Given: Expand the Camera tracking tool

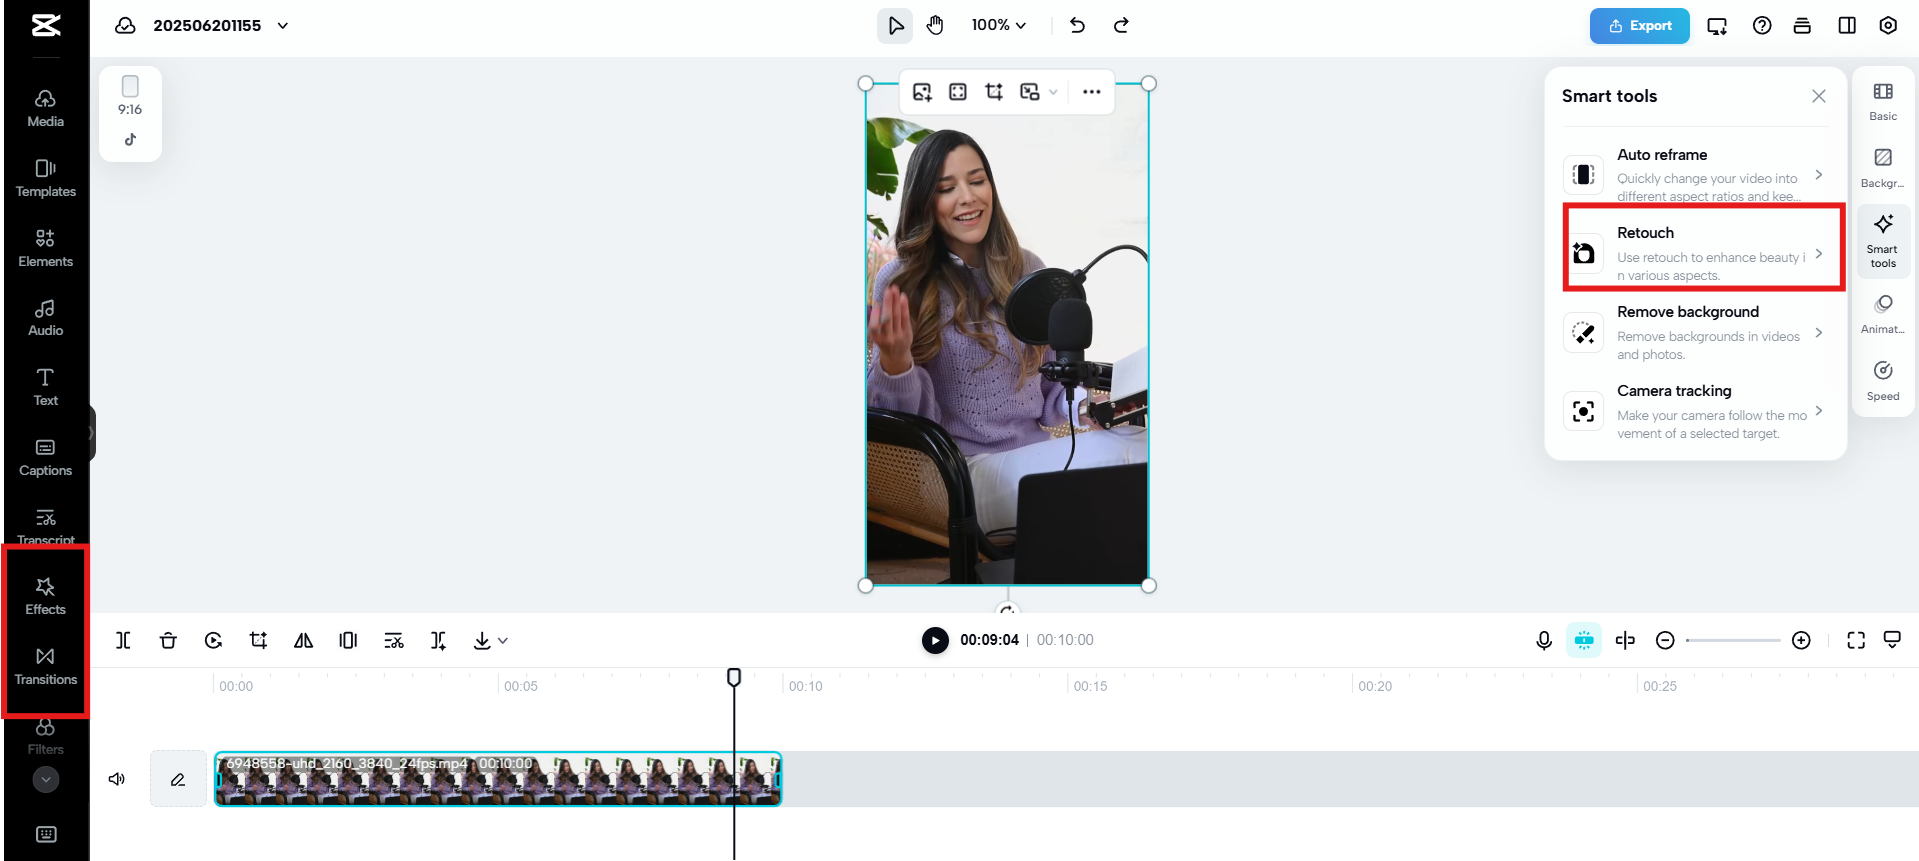Looking at the screenshot, I should coord(1696,411).
